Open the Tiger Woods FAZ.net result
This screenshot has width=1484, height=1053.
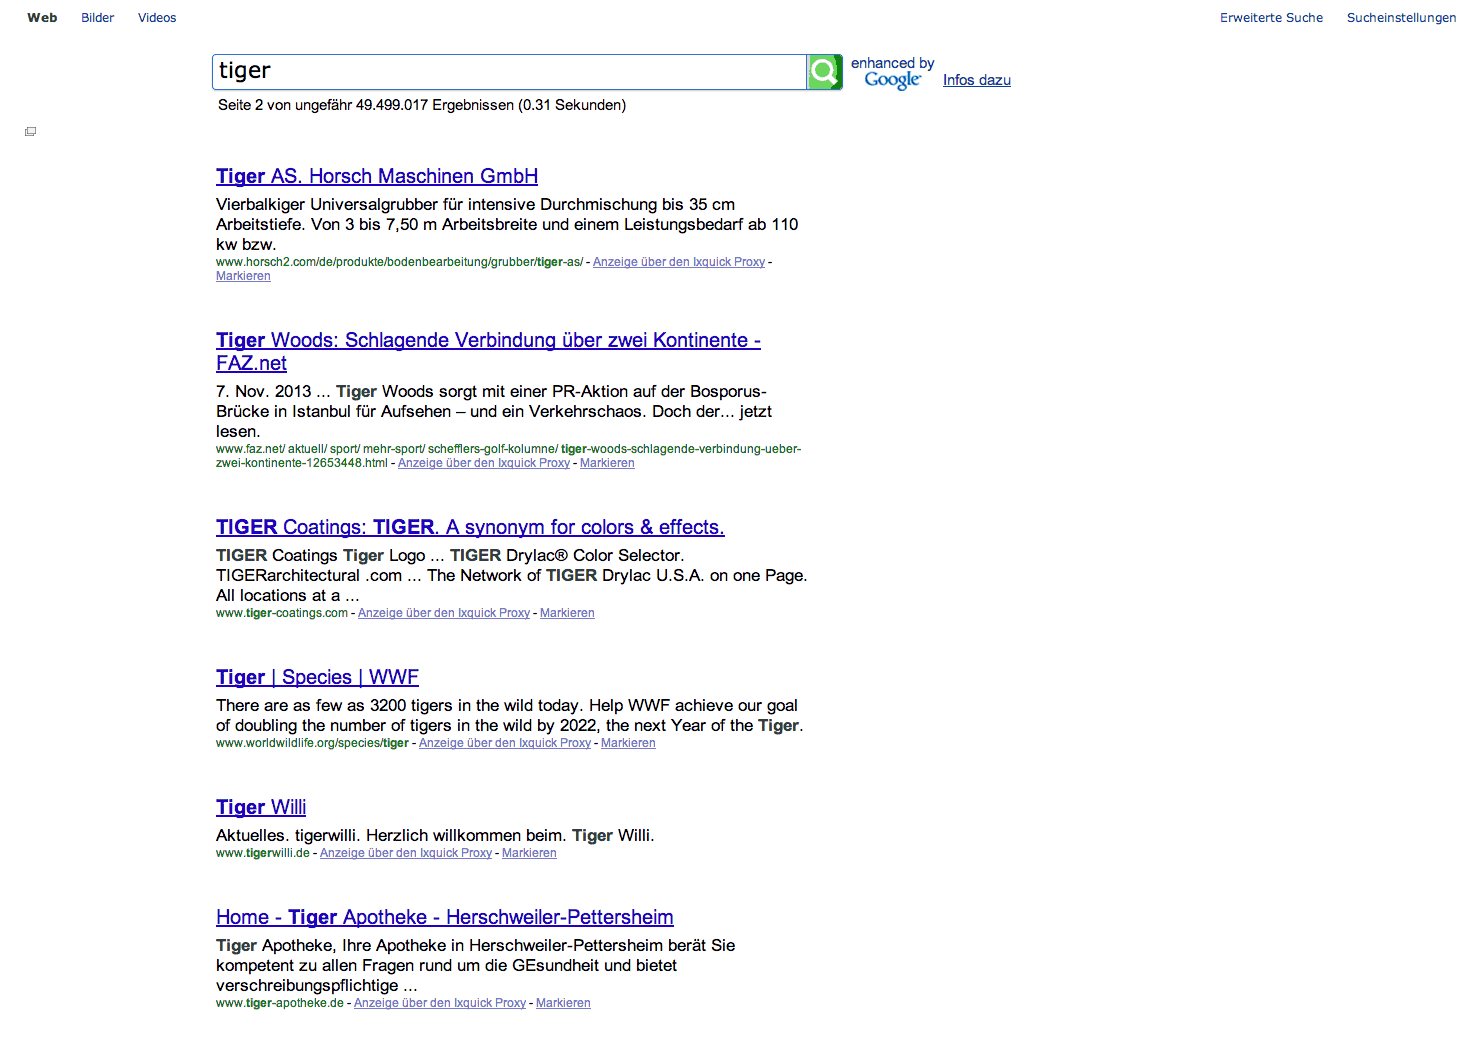pyautogui.click(x=488, y=351)
